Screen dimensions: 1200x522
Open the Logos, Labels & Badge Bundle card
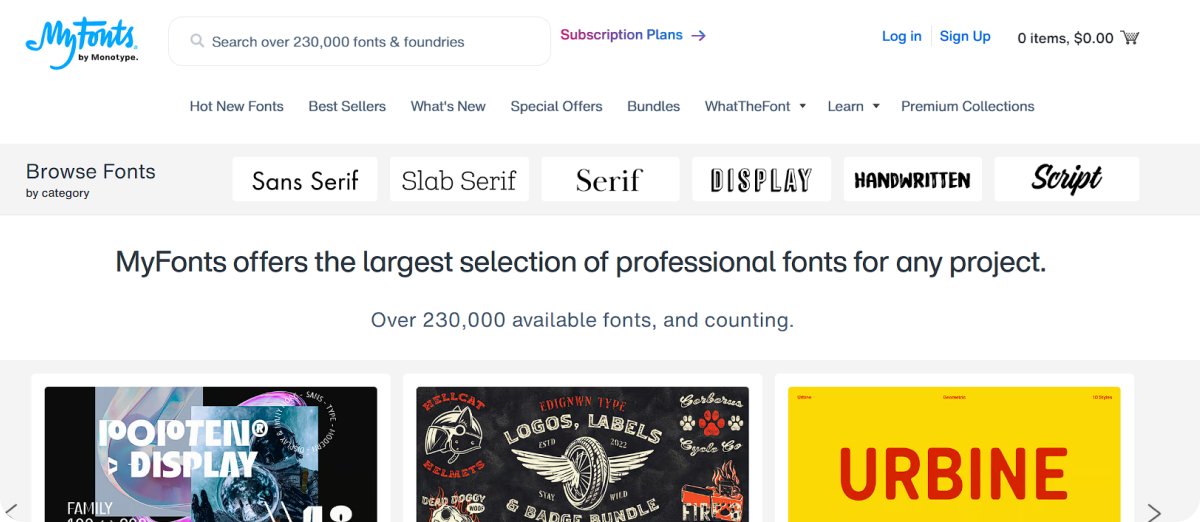(582, 455)
